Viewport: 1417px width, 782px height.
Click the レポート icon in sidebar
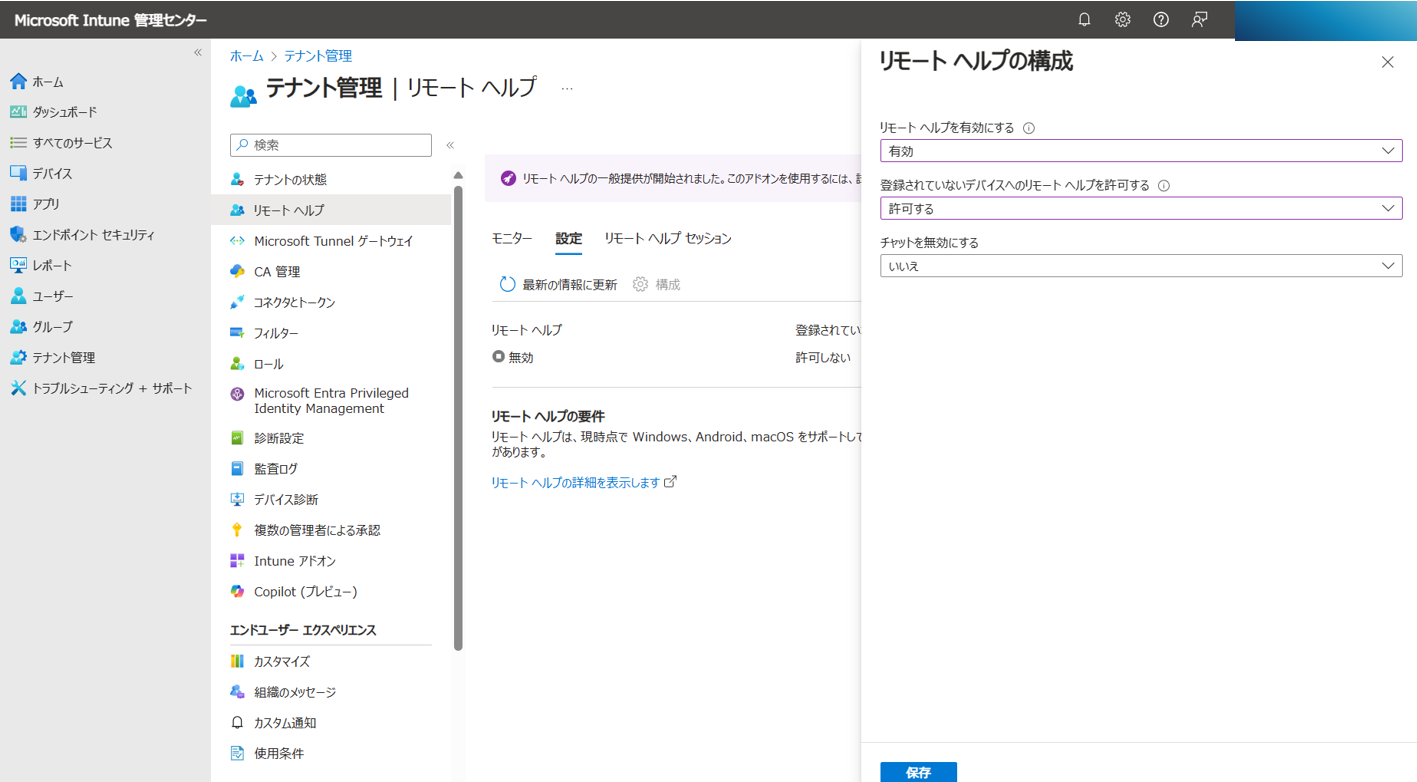18,265
